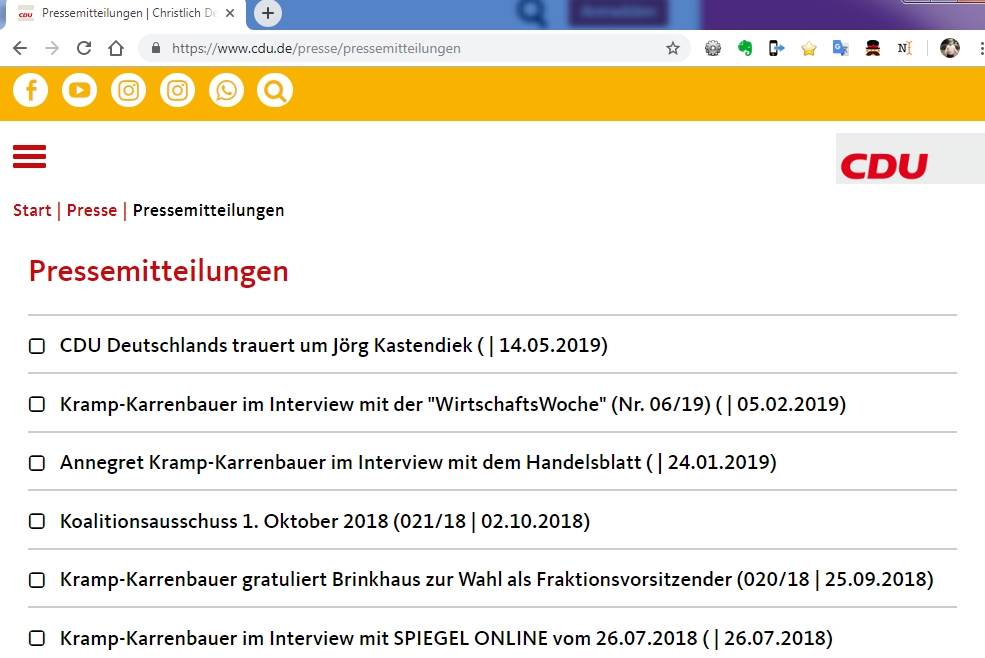This screenshot has height=658, width=985.
Task: Click the site search magnifier icon
Action: 275,90
